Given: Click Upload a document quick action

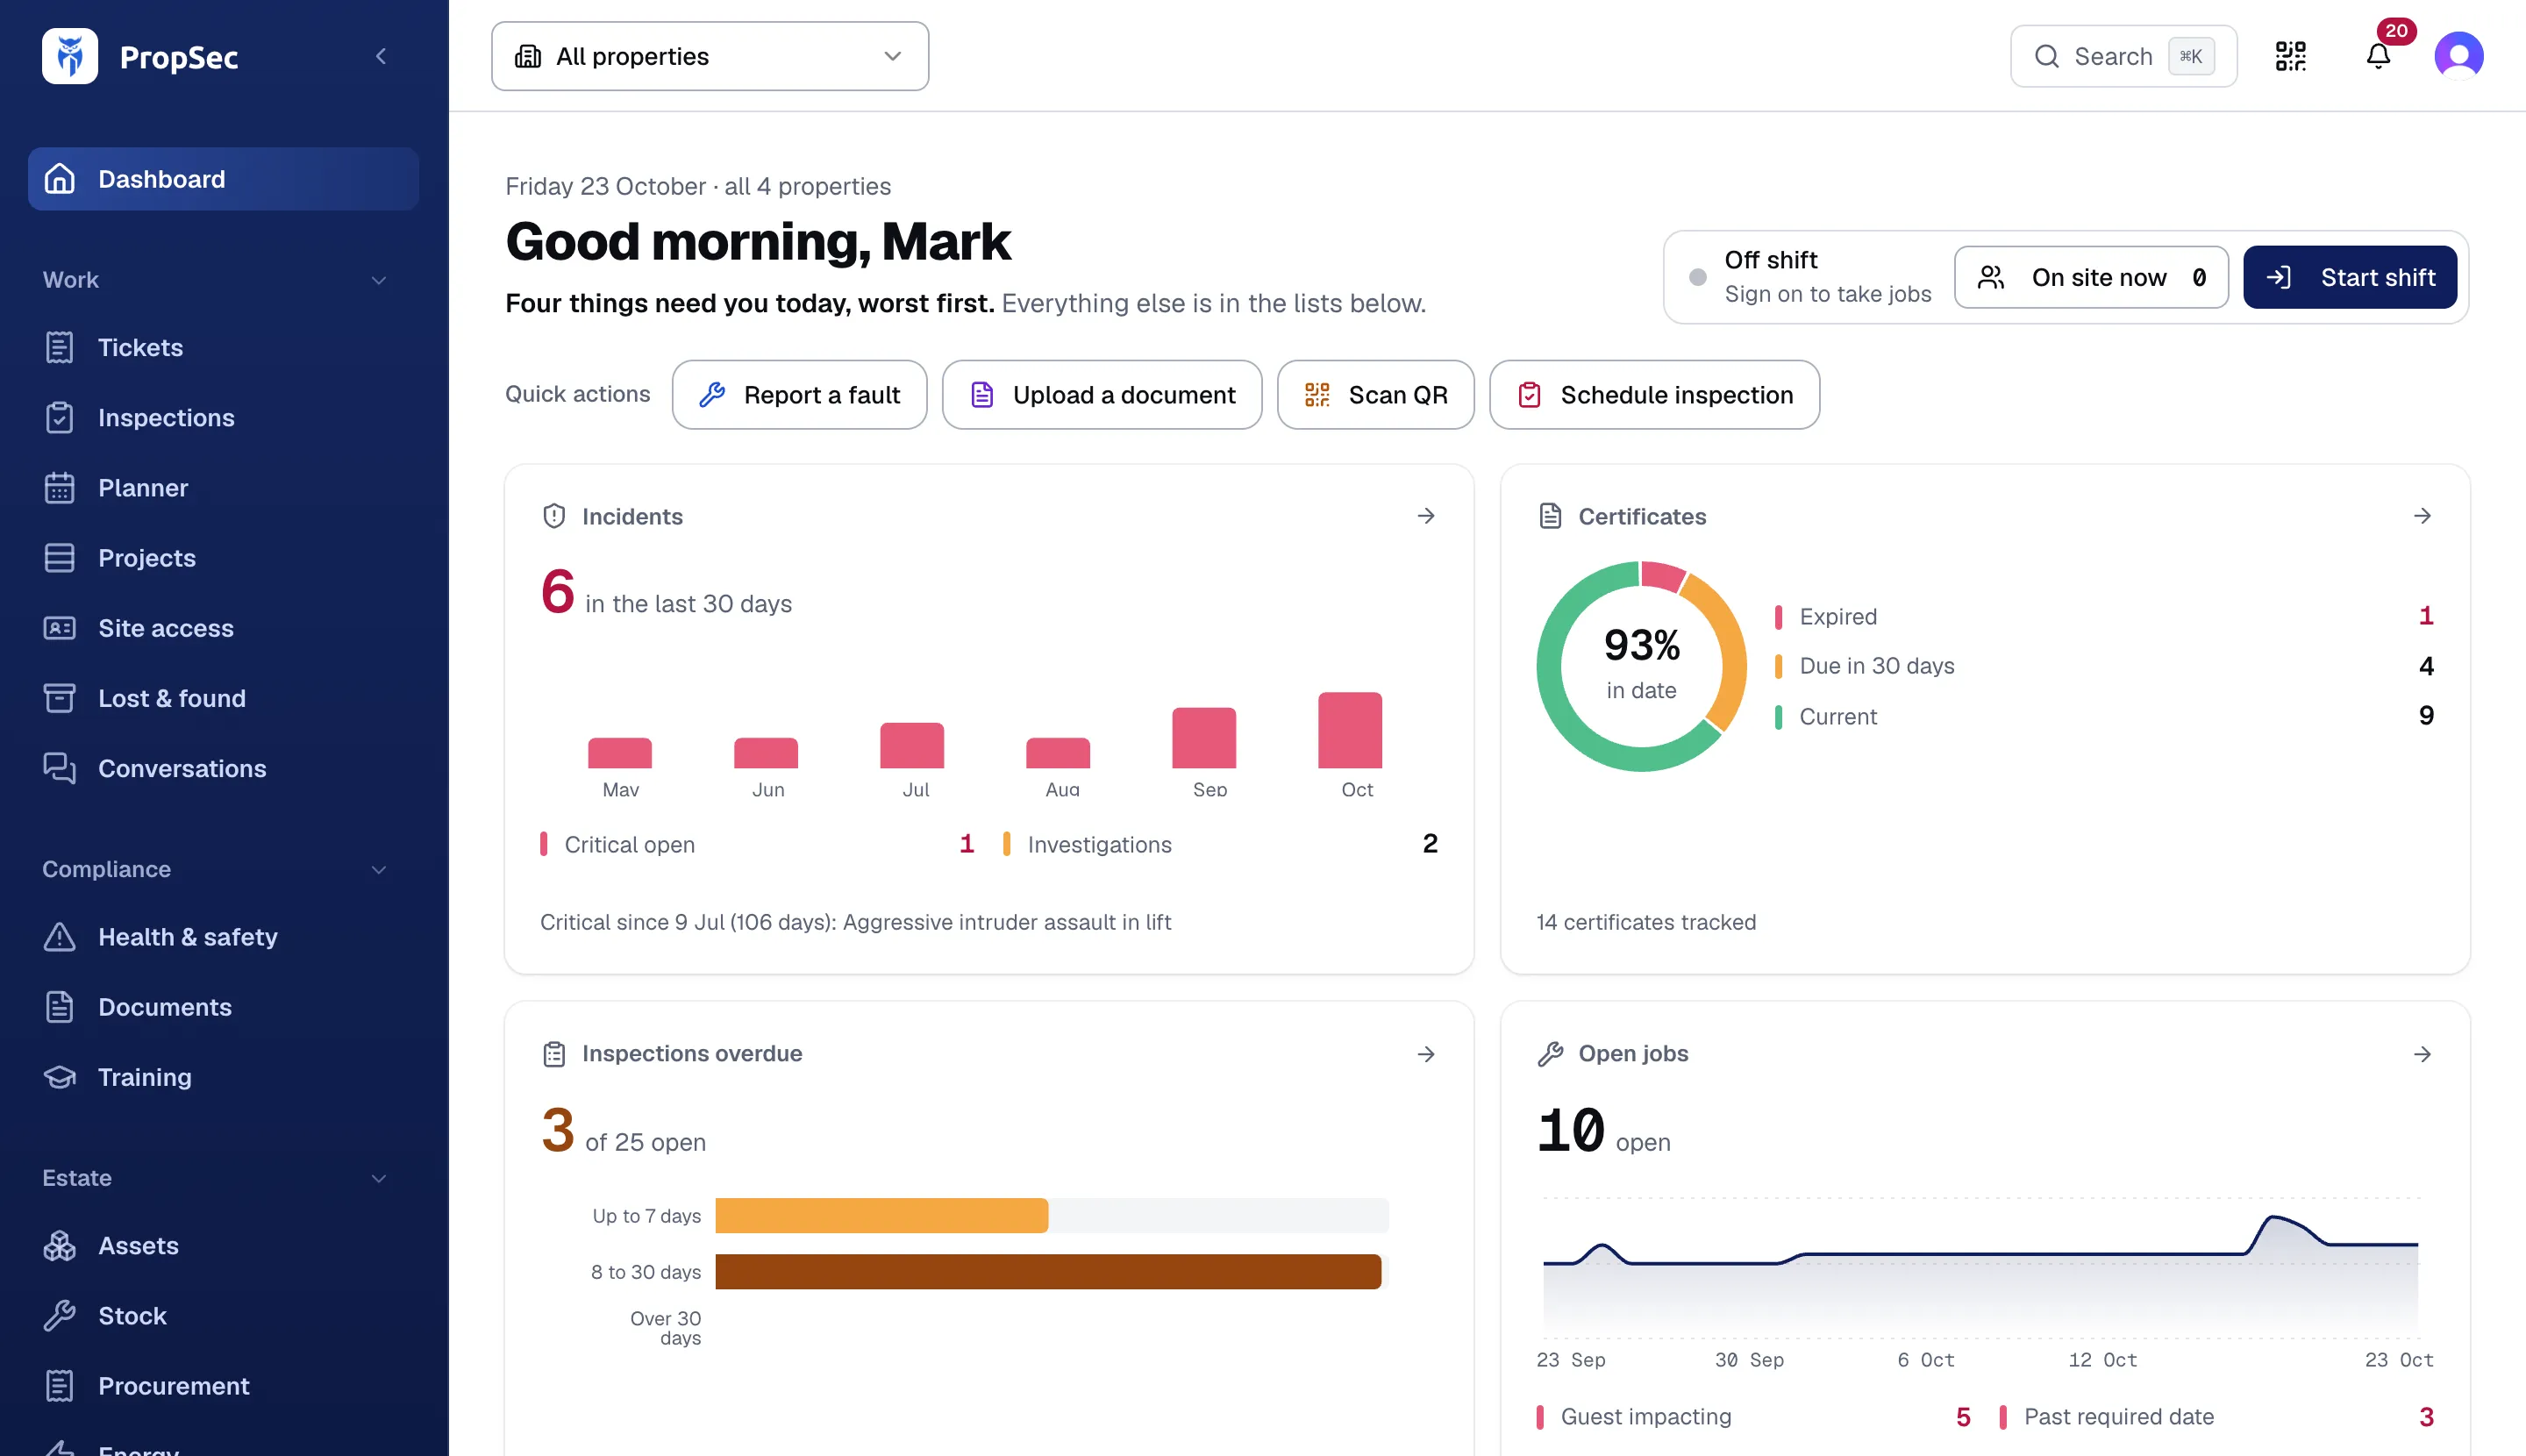Looking at the screenshot, I should pos(1102,395).
